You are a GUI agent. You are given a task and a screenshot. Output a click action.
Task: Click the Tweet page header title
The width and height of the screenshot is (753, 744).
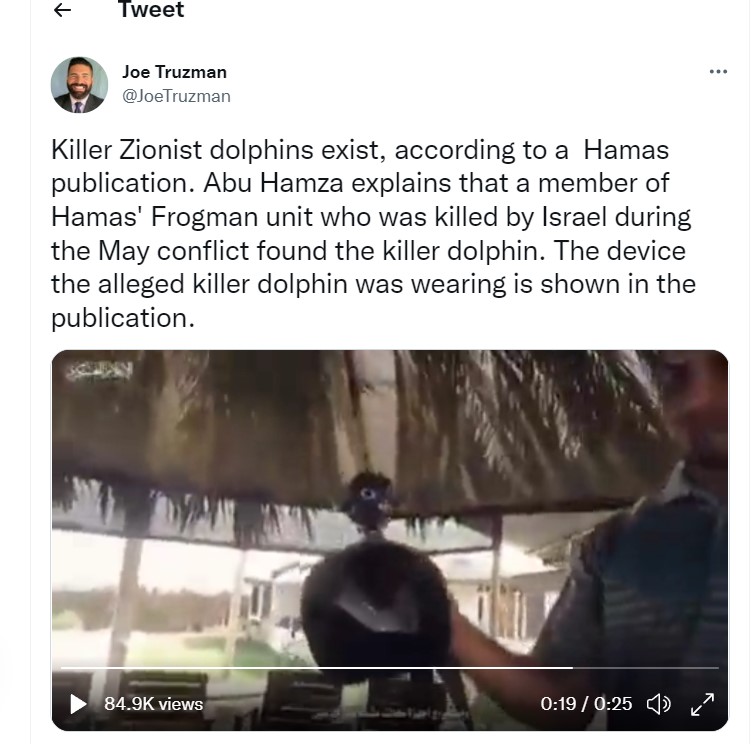(151, 11)
